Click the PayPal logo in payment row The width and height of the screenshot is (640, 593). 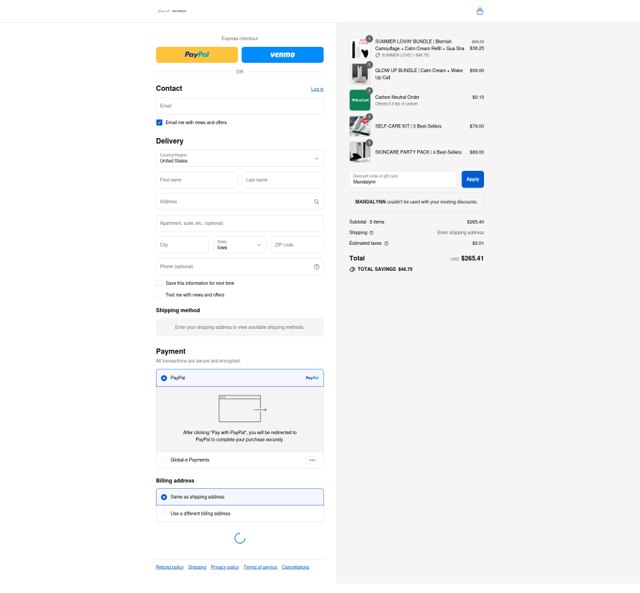click(312, 378)
